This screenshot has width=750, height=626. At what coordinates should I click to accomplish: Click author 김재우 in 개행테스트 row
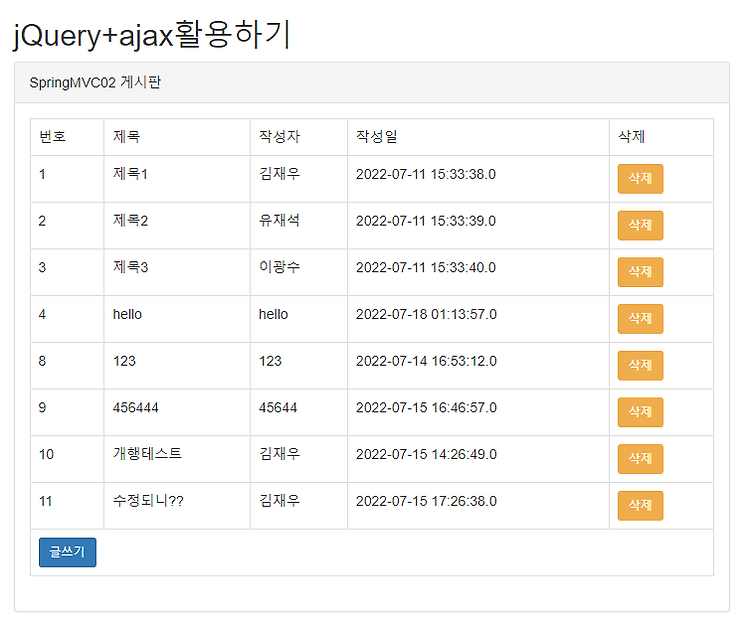coord(279,453)
